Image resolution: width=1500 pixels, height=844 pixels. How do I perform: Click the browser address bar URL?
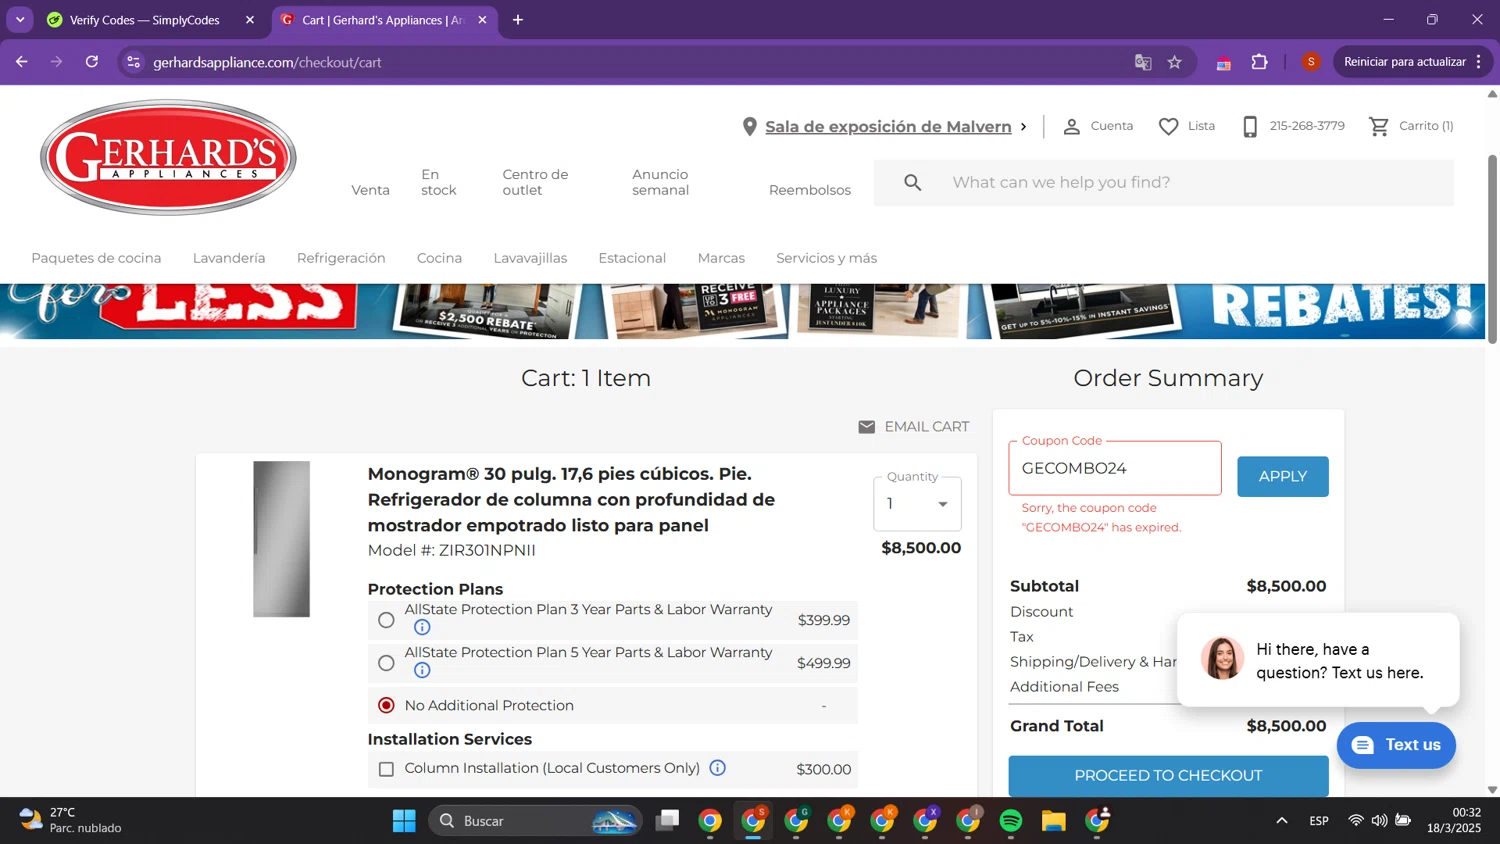pos(267,62)
